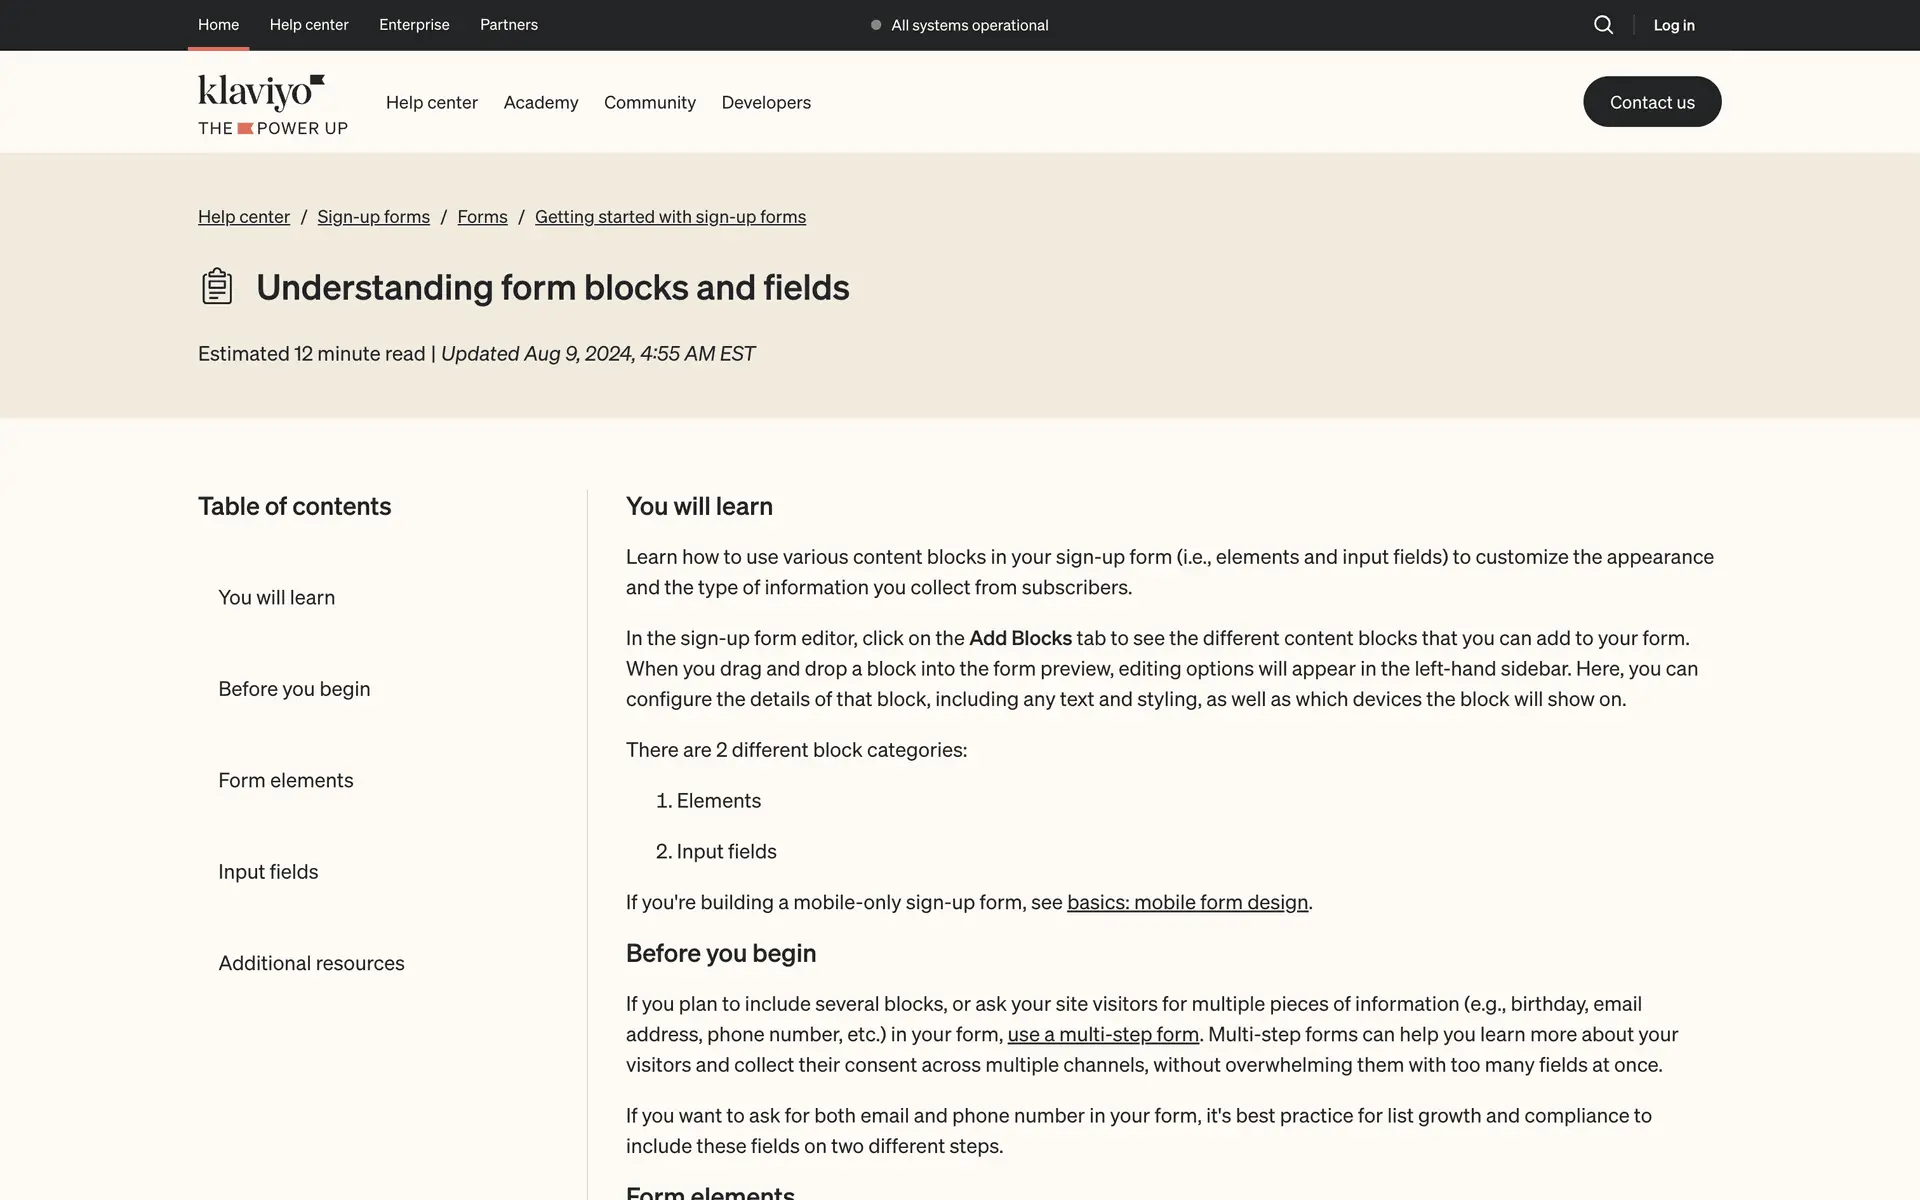Screen dimensions: 1920x1200
Task: Click the clipboard article icon
Action: 217,287
